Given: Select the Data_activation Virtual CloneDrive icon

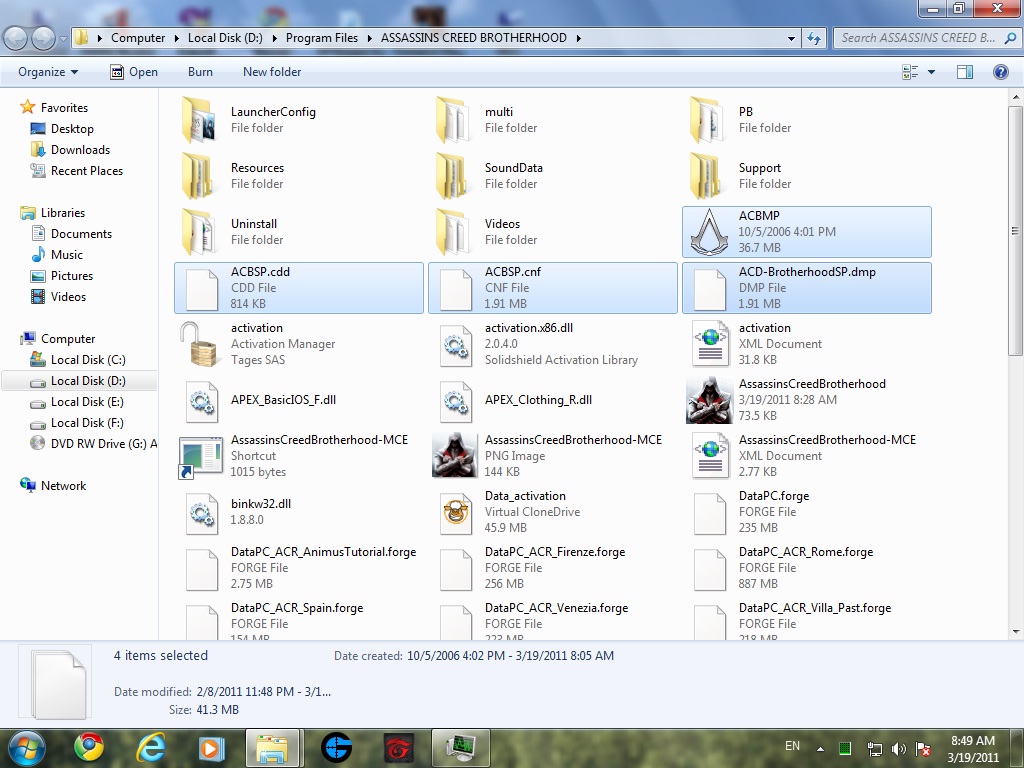Looking at the screenshot, I should tap(455, 513).
